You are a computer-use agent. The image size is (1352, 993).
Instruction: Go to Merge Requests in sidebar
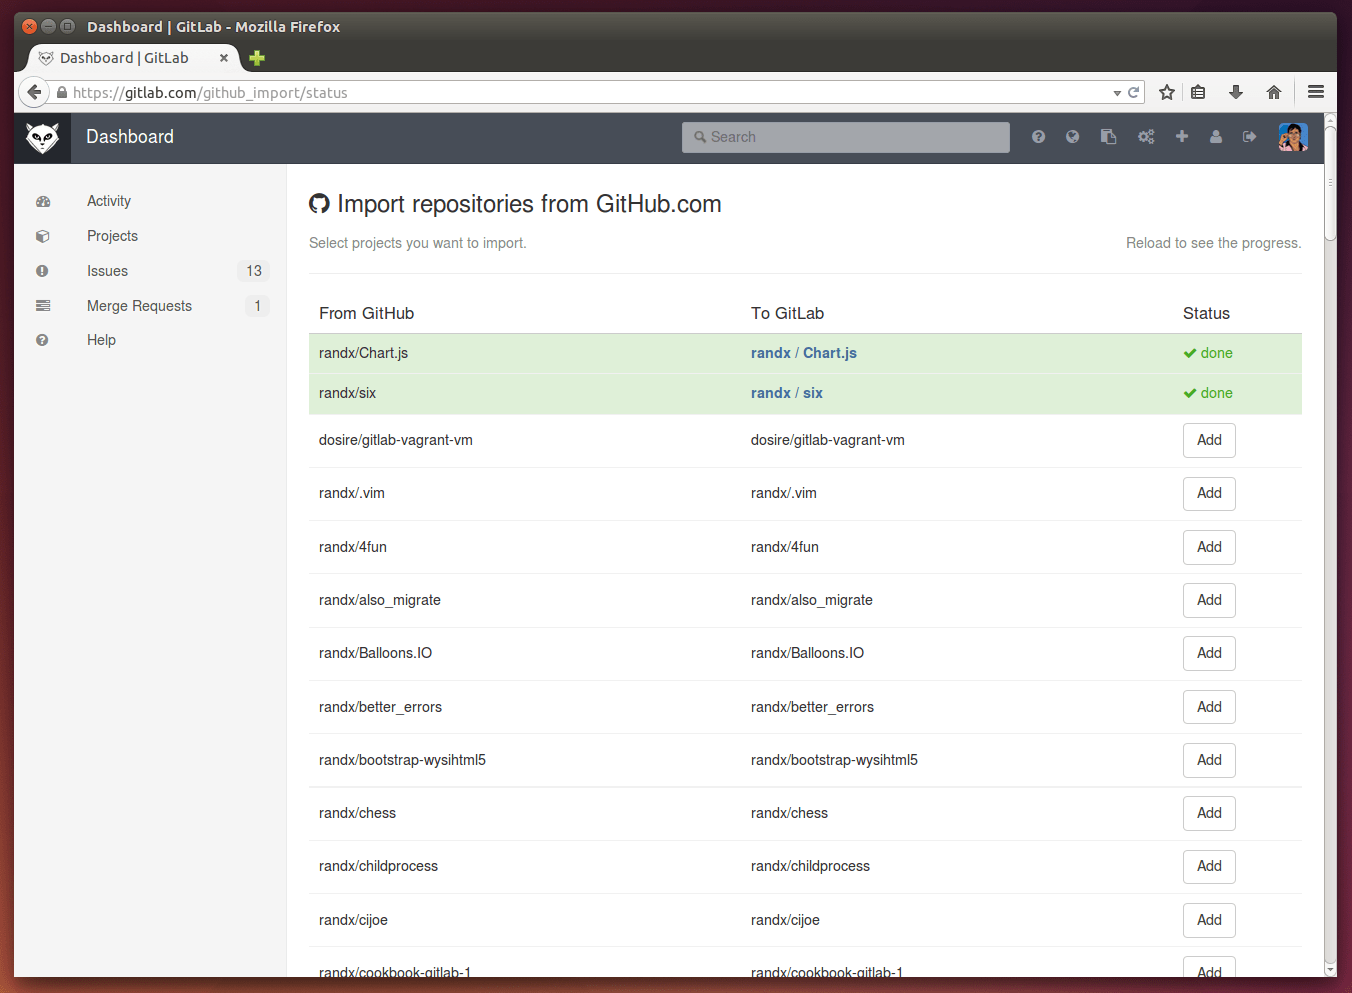139,306
